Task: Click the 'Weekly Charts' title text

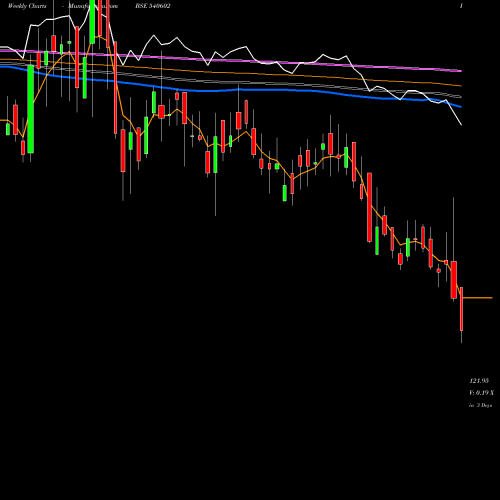Action: 27,6
